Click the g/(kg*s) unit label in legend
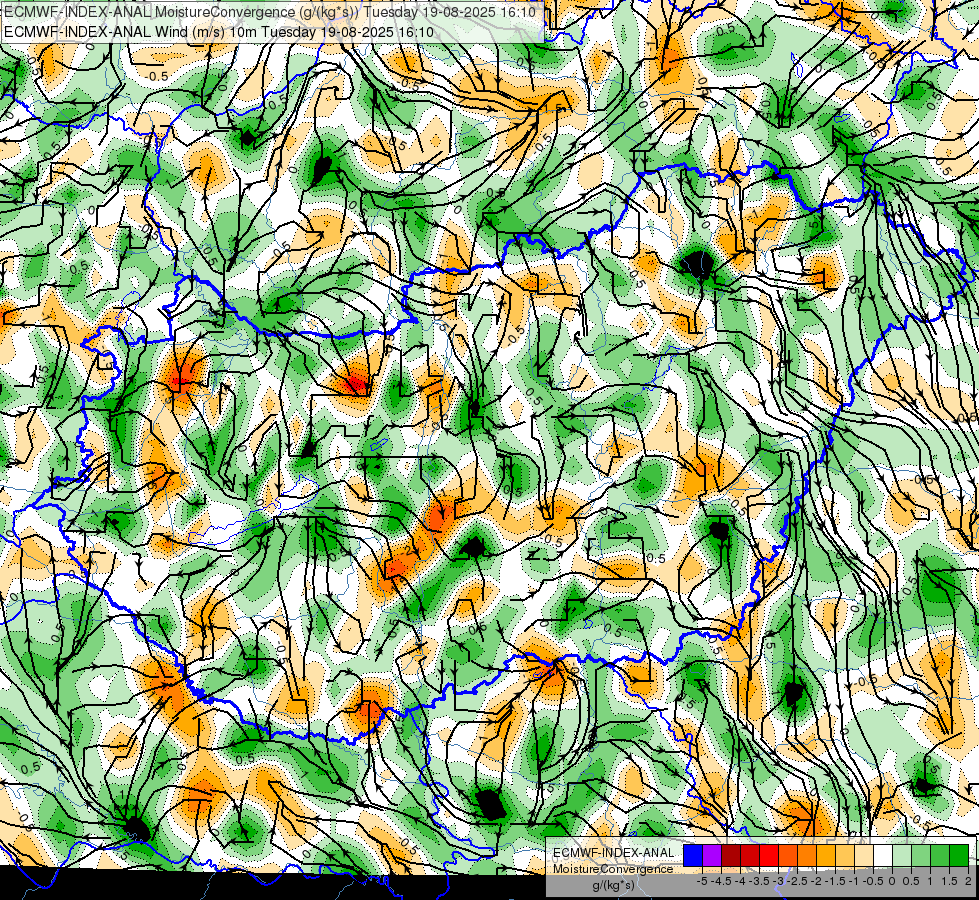 click(x=613, y=885)
